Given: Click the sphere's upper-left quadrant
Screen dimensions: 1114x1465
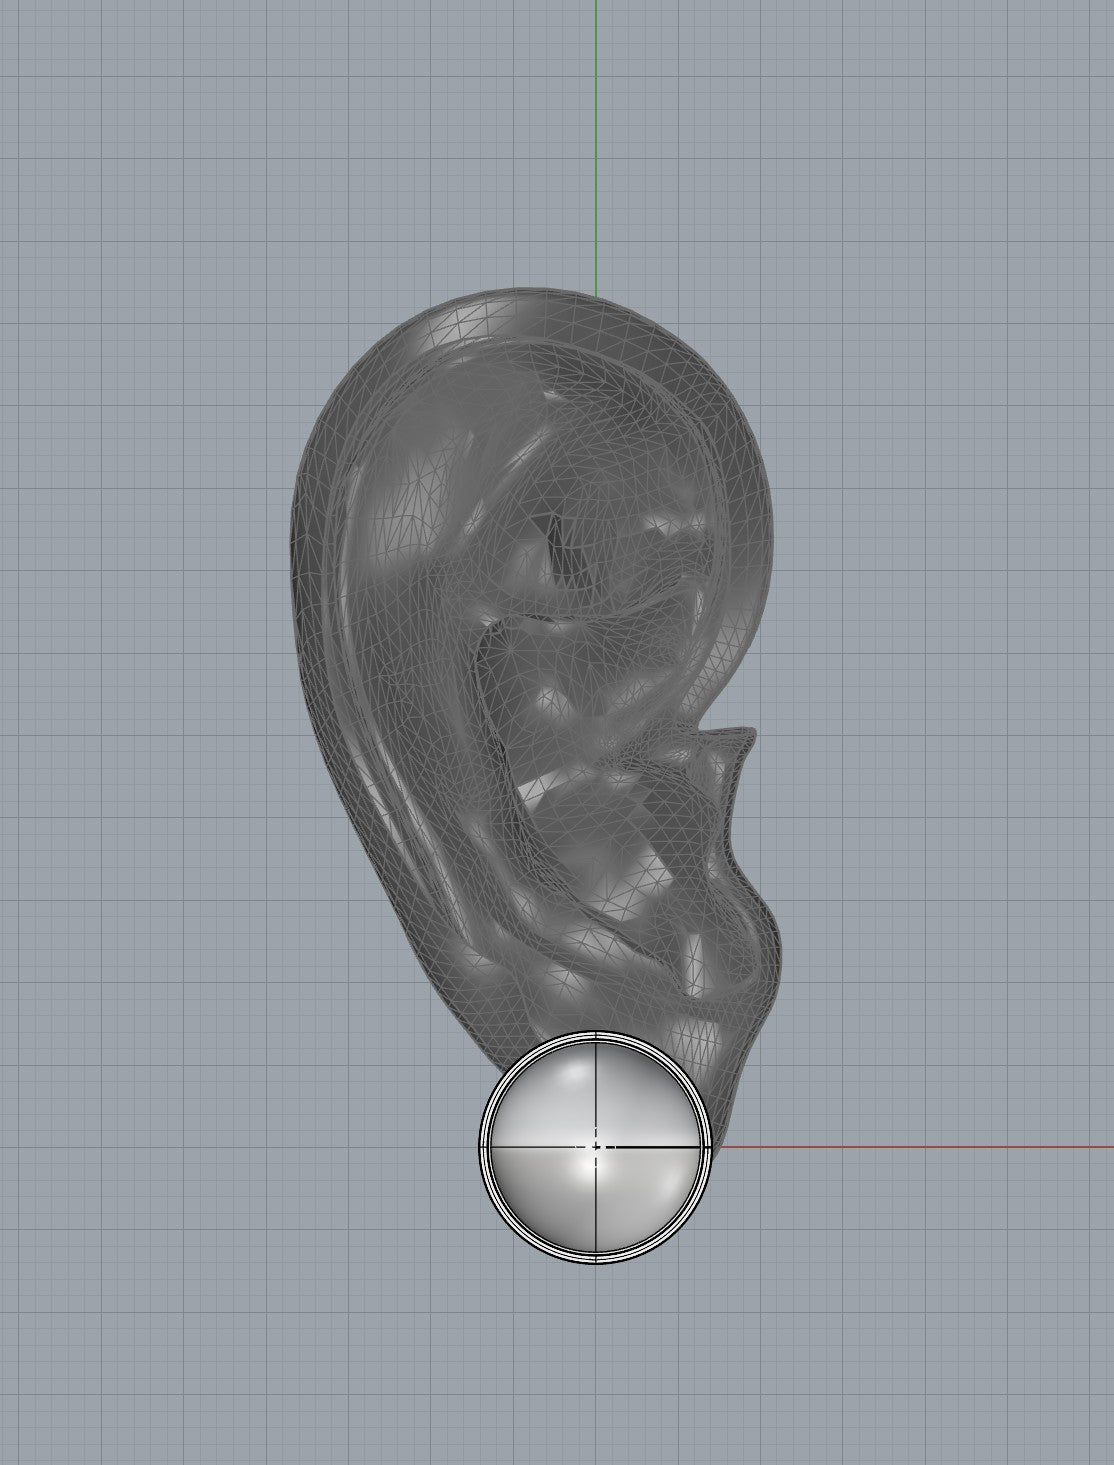Looking at the screenshot, I should point(545,1095).
